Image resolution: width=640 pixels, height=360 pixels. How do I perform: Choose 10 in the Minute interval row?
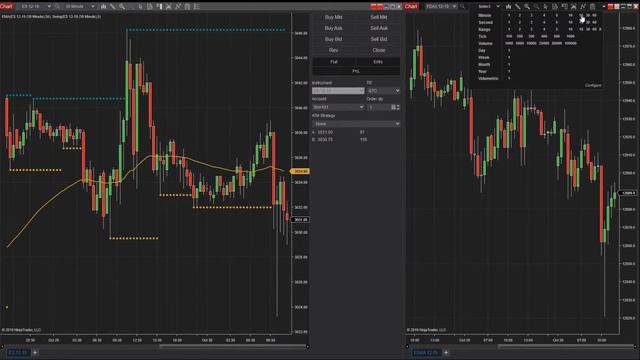click(x=570, y=16)
